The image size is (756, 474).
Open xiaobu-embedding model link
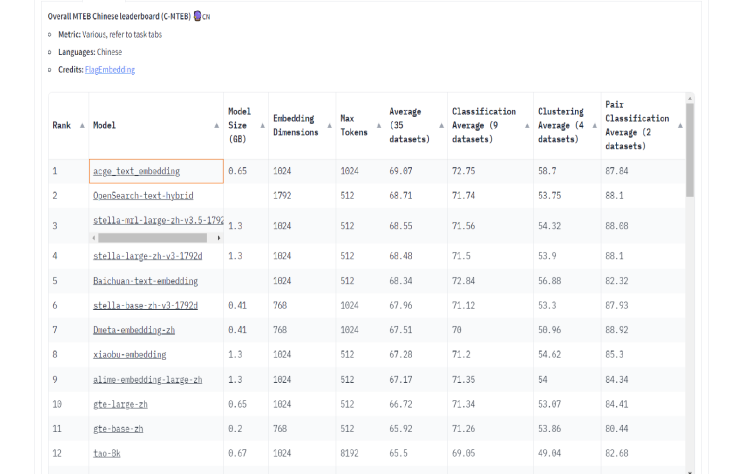130,355
